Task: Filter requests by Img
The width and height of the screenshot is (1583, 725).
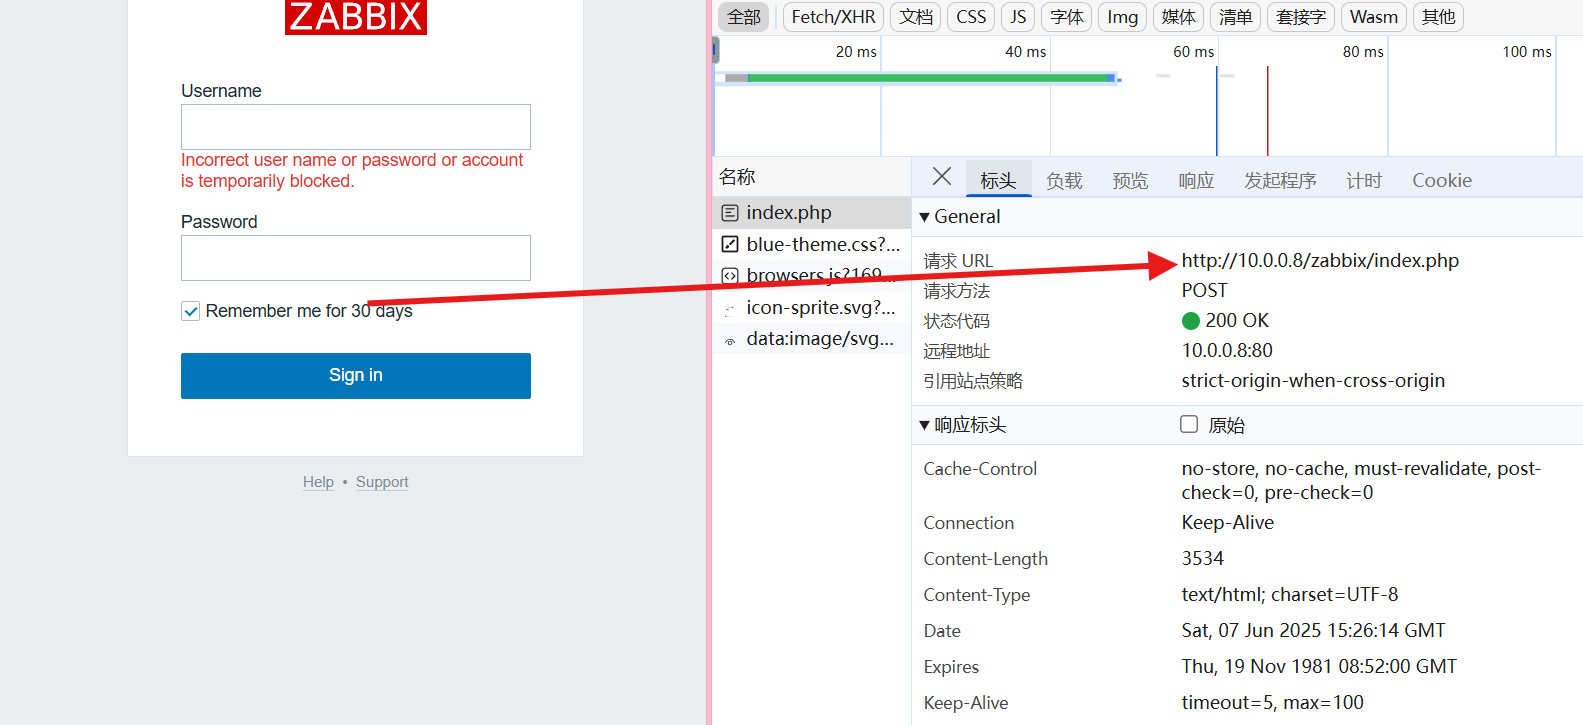Action: coord(1123,17)
